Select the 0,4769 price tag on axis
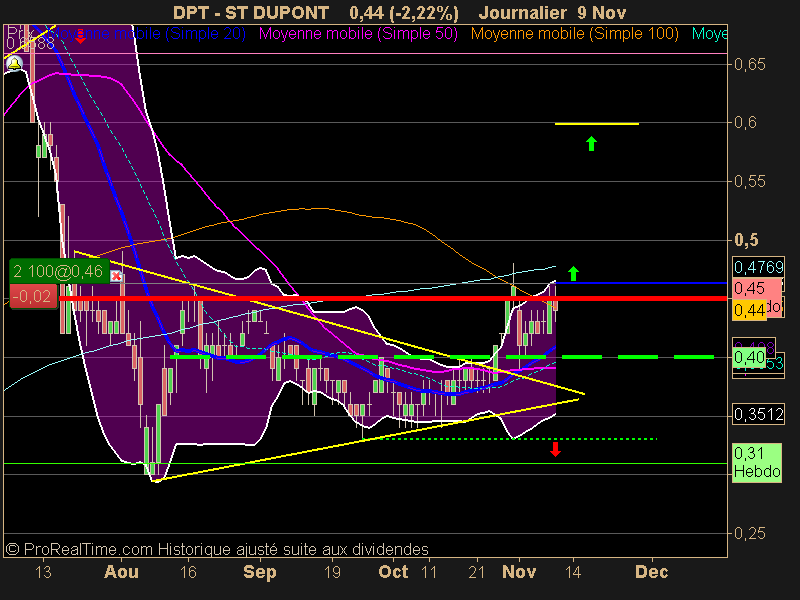 [x=758, y=267]
